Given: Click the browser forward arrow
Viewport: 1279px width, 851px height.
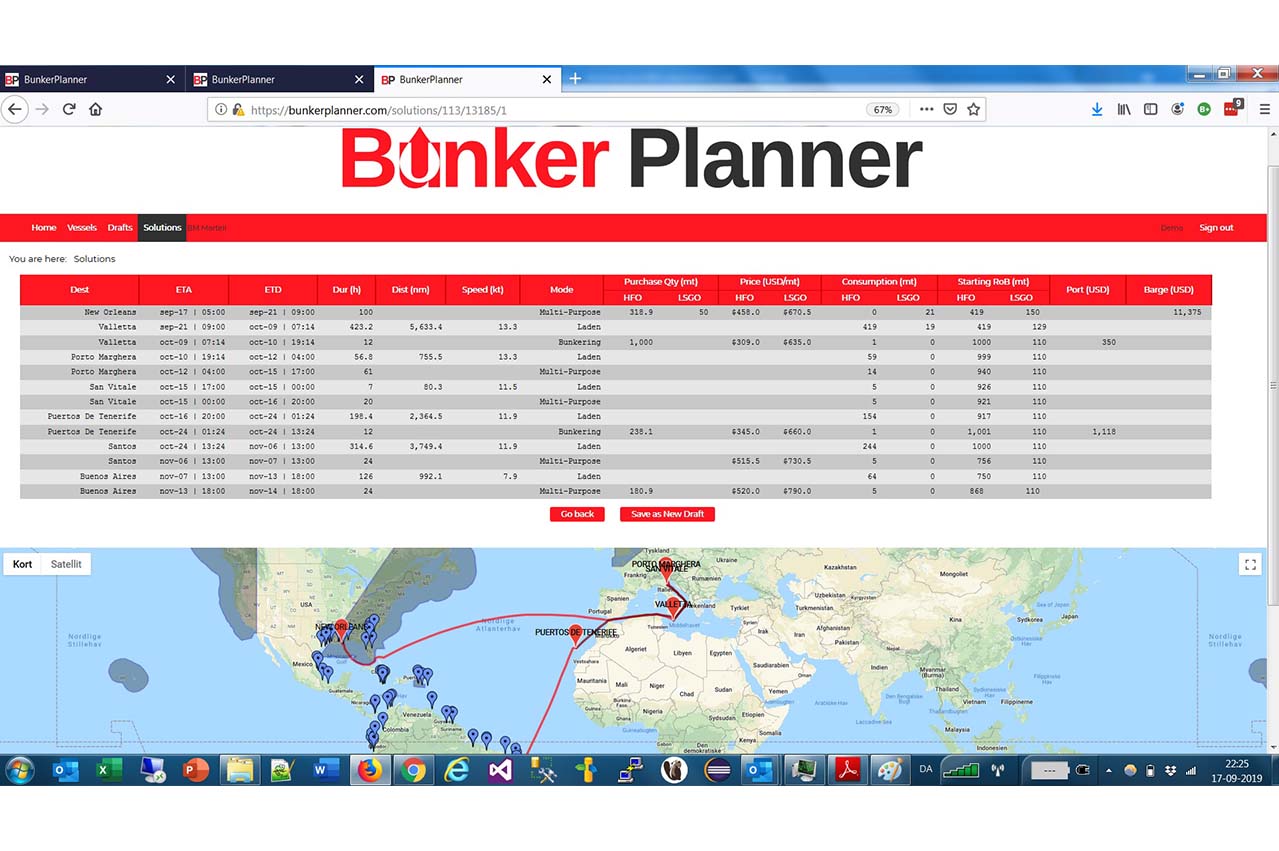Looking at the screenshot, I should 42,109.
